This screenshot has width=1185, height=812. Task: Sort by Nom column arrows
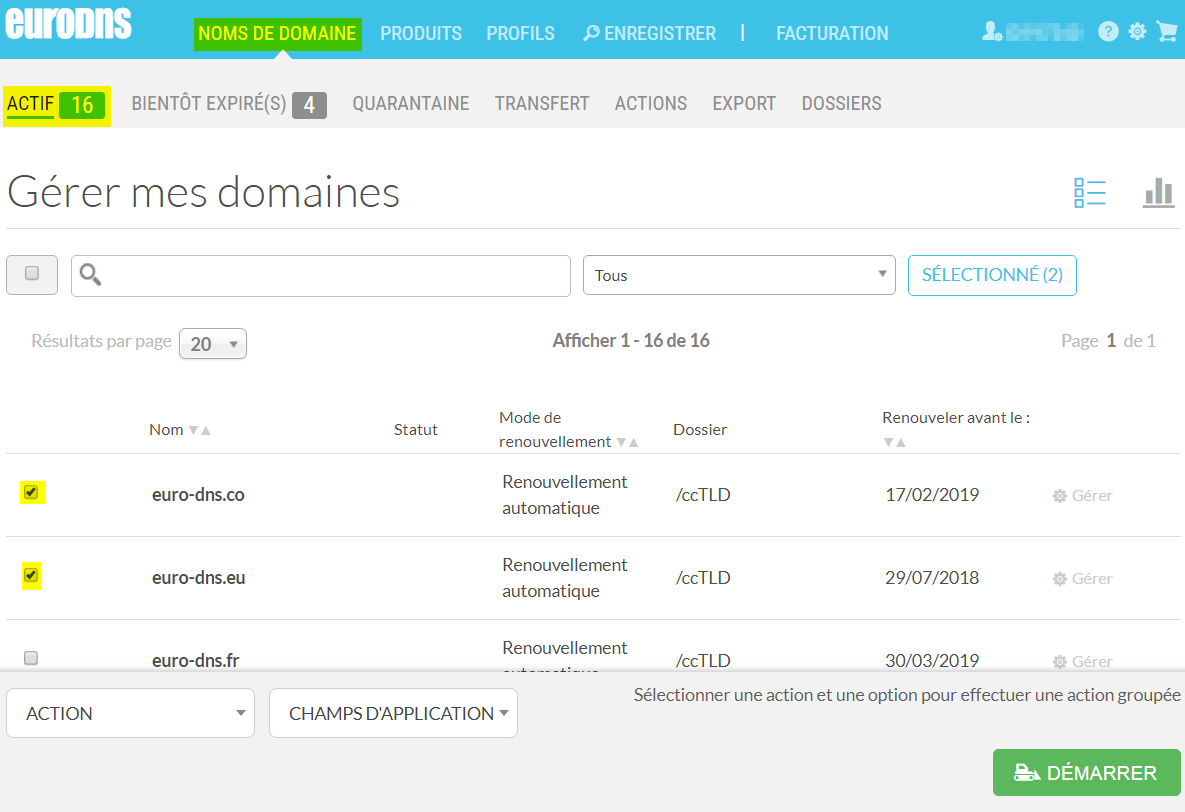tap(200, 430)
